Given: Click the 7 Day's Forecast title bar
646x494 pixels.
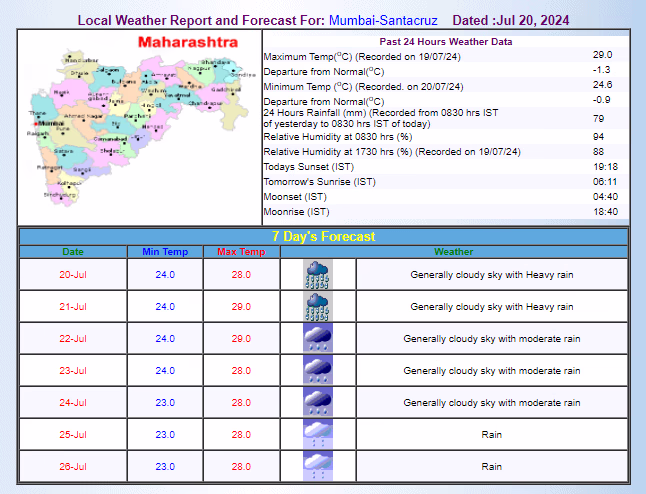Looking at the screenshot, I should click(323, 237).
